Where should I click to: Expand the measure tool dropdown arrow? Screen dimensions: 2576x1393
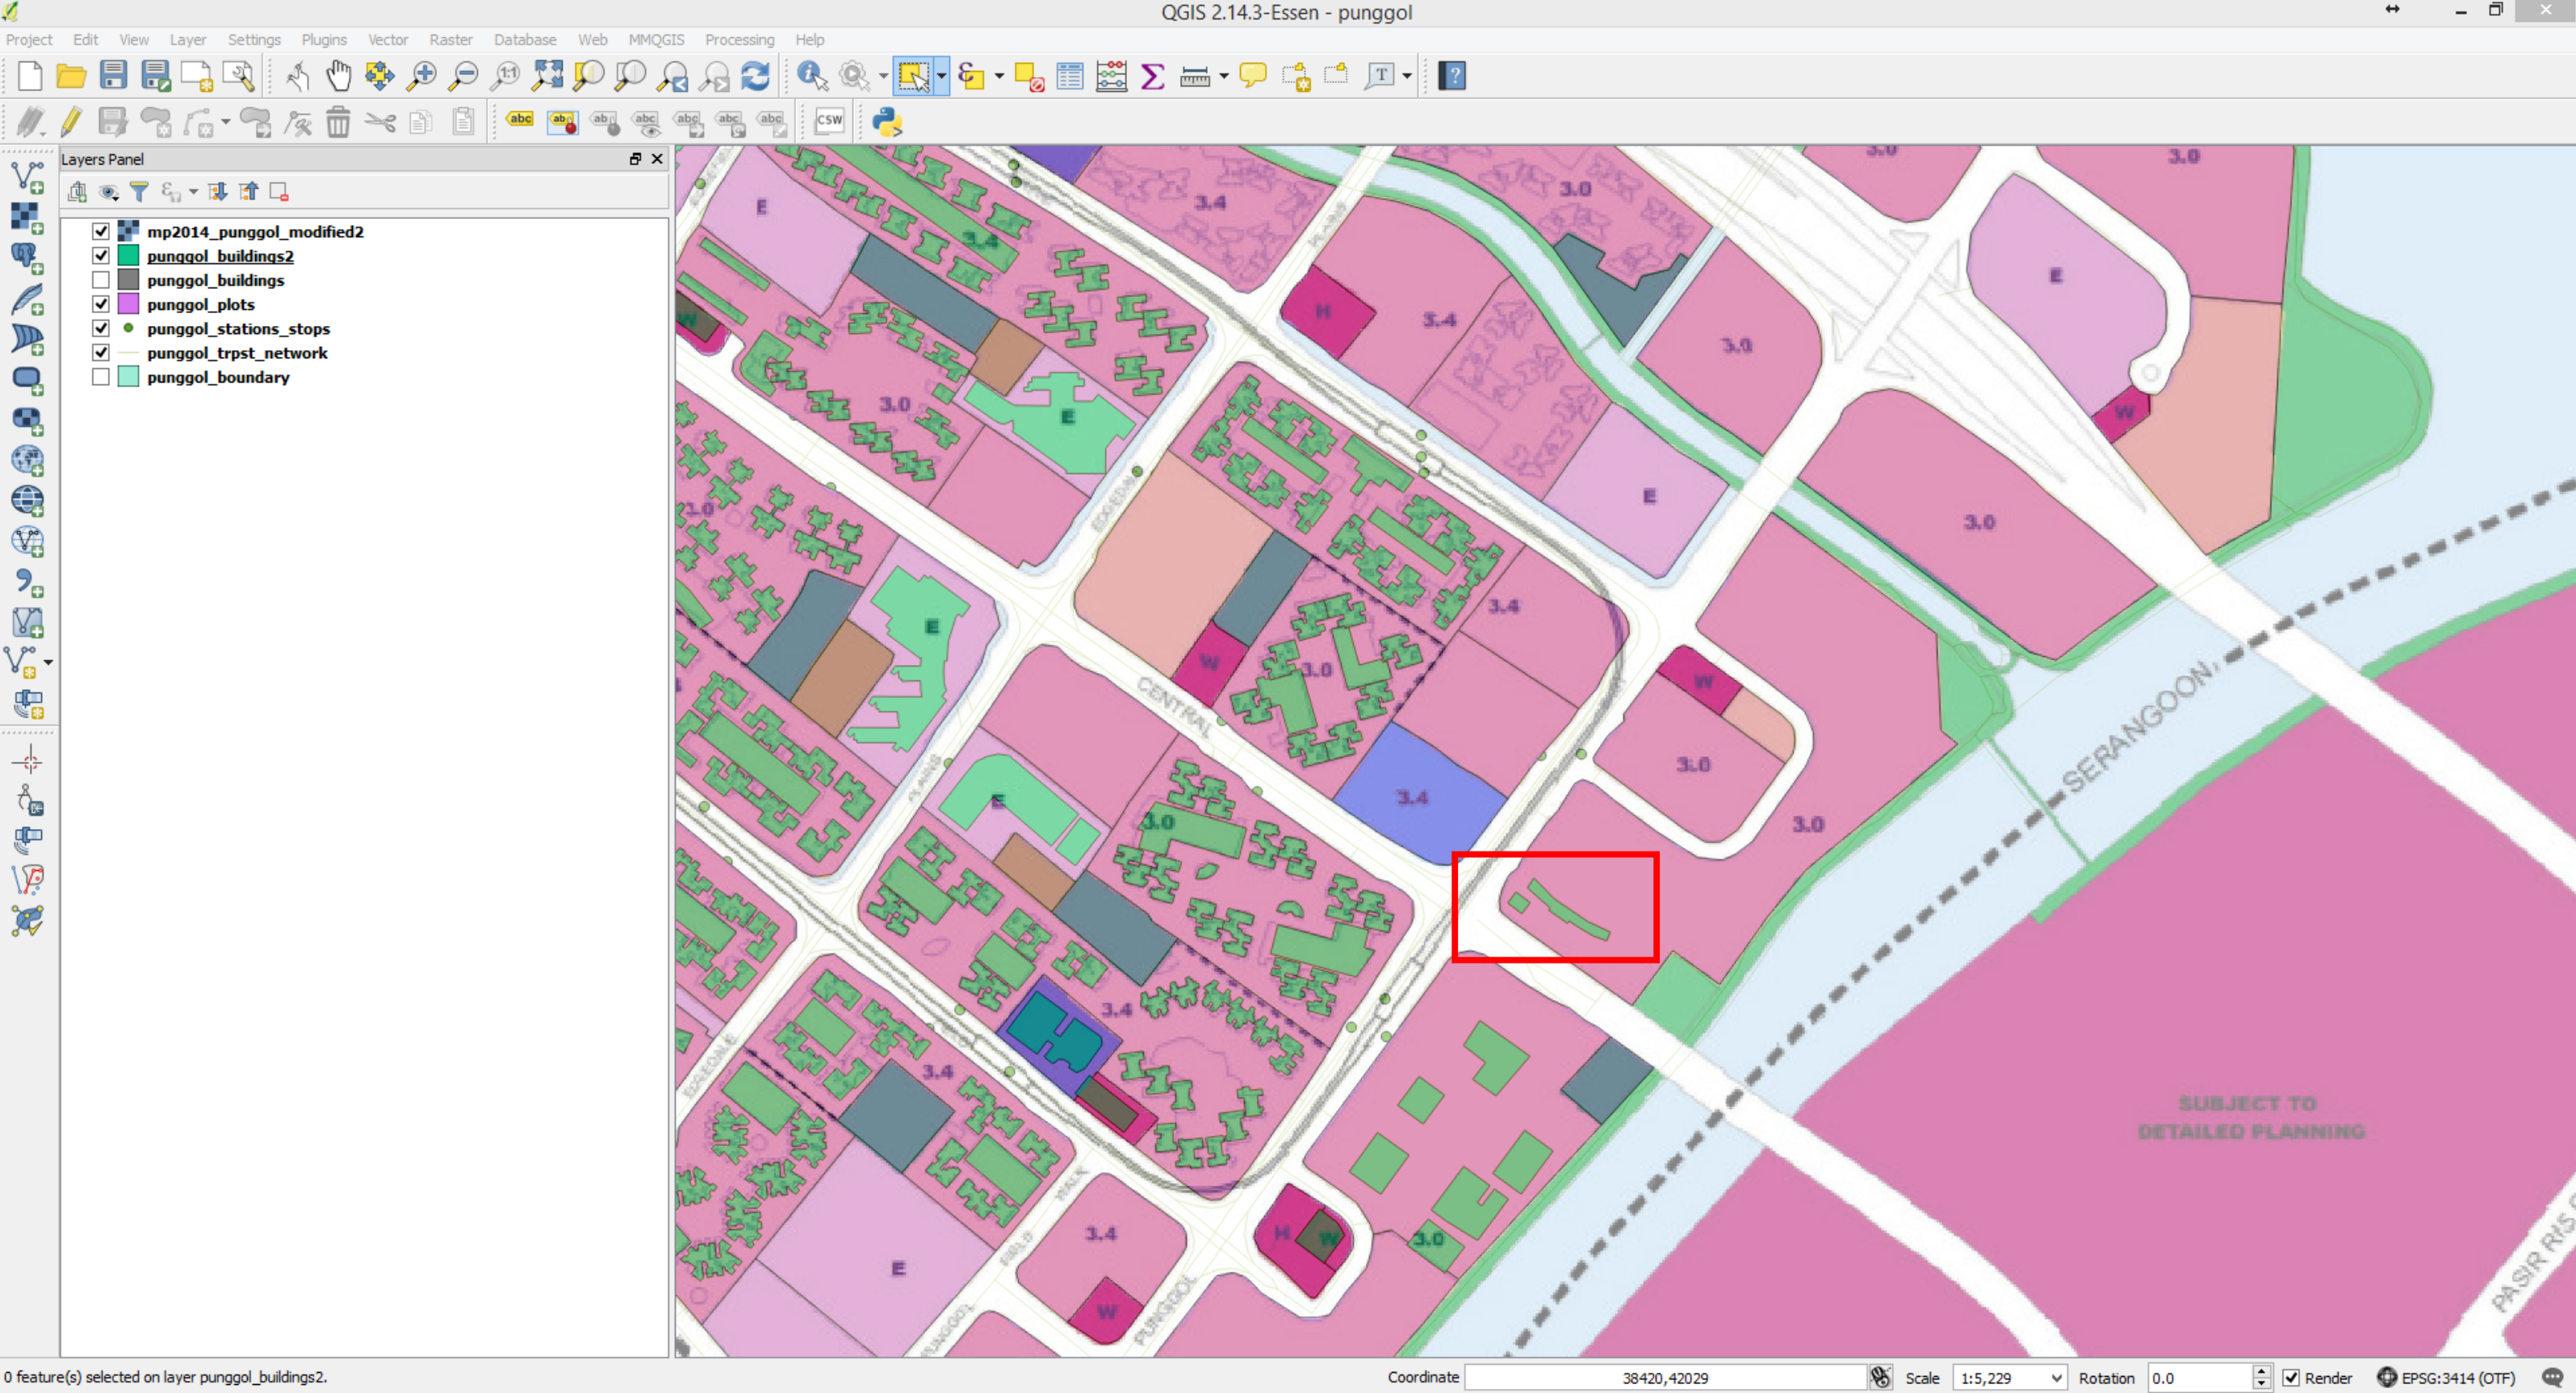point(1223,76)
